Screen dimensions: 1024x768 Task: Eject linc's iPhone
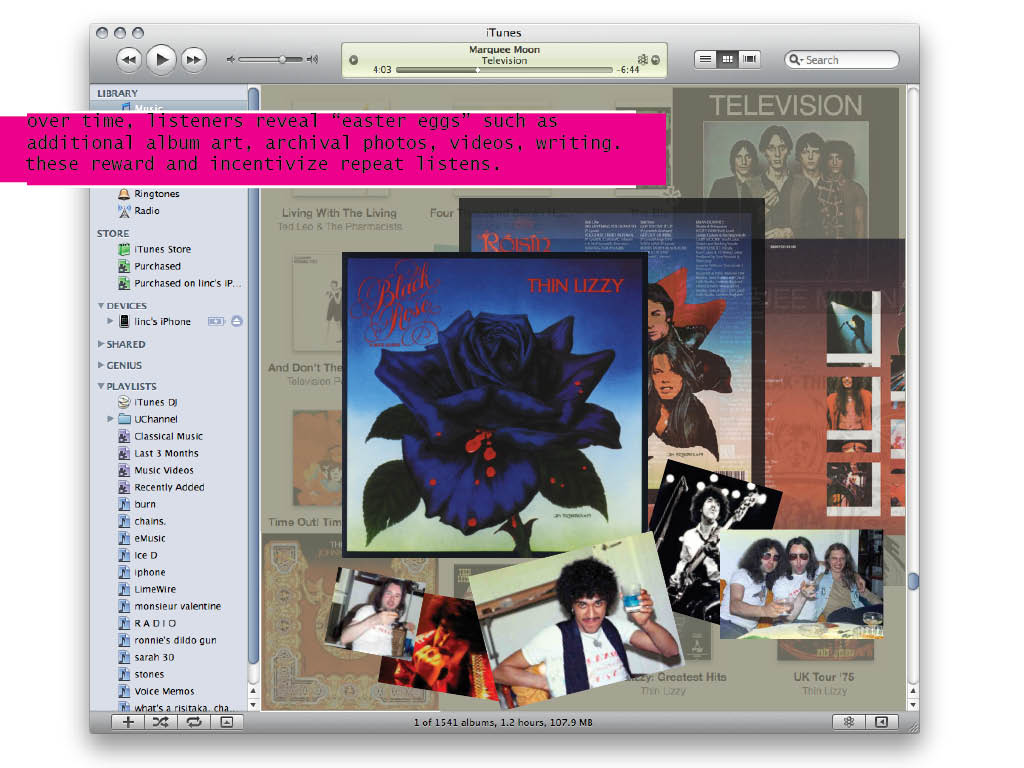point(236,321)
